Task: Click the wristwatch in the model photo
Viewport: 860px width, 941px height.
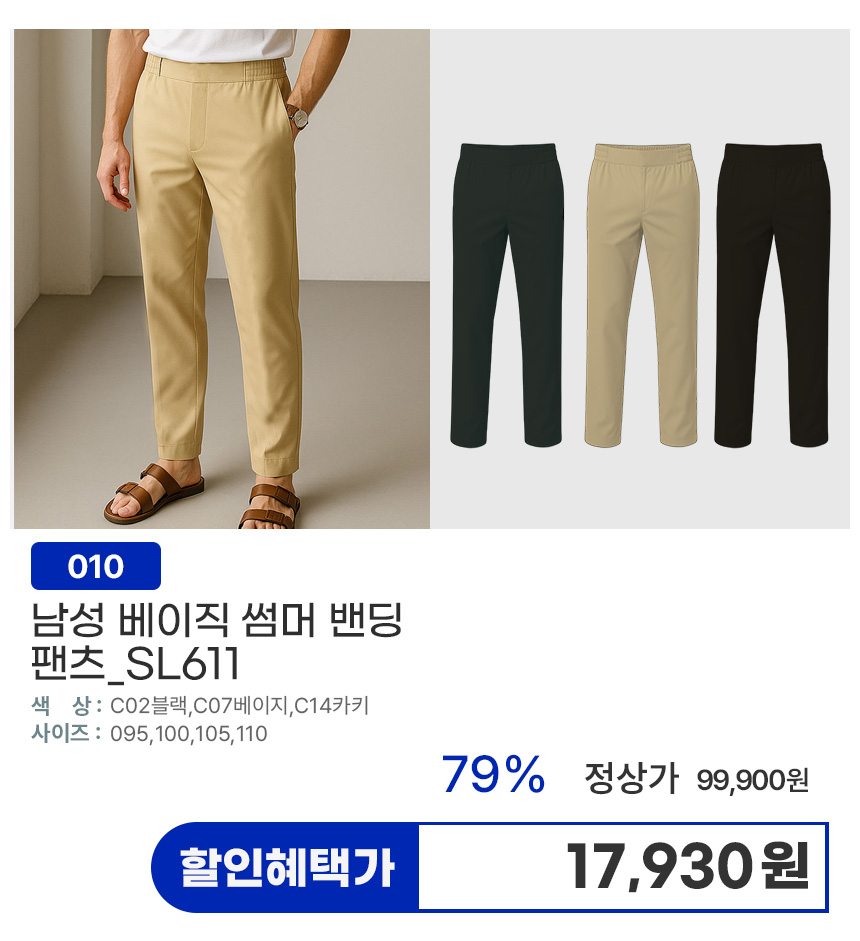Action: [298, 115]
